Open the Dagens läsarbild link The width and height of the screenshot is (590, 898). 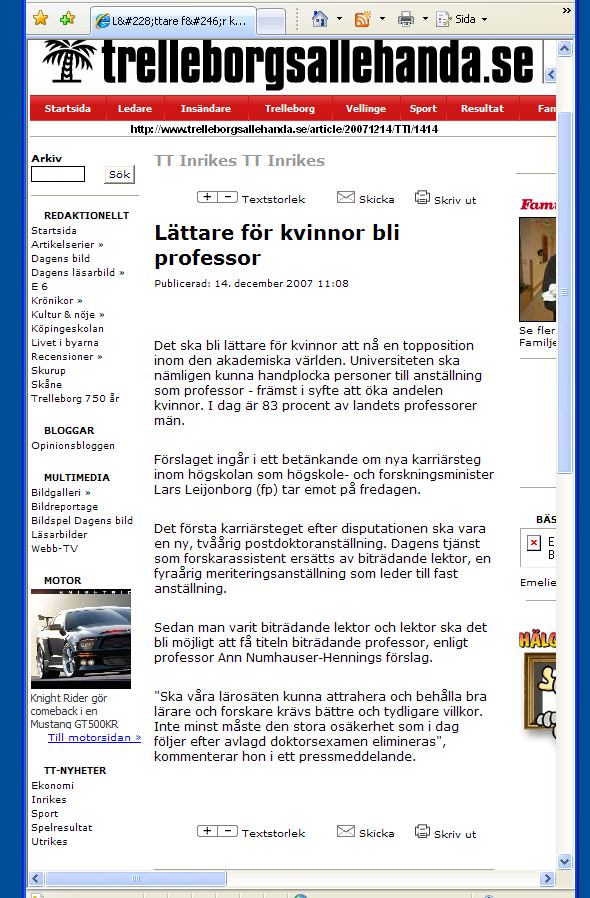78,273
